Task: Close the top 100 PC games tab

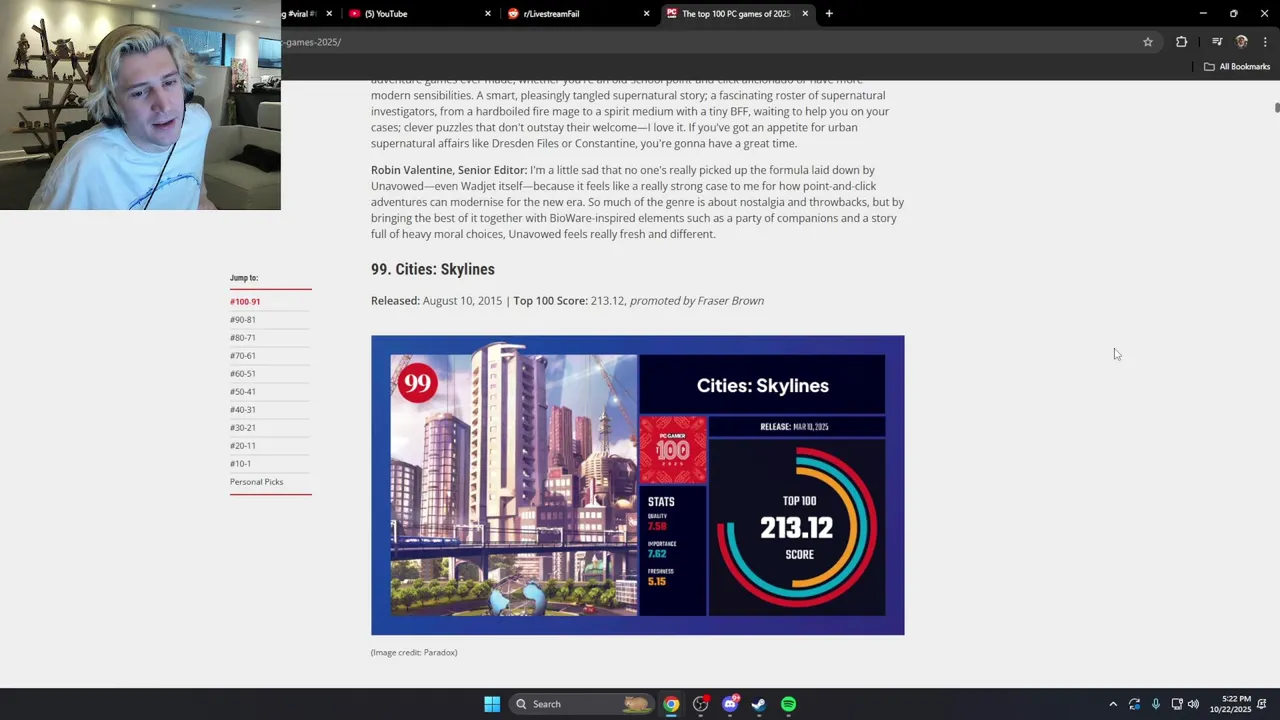Action: pos(805,14)
